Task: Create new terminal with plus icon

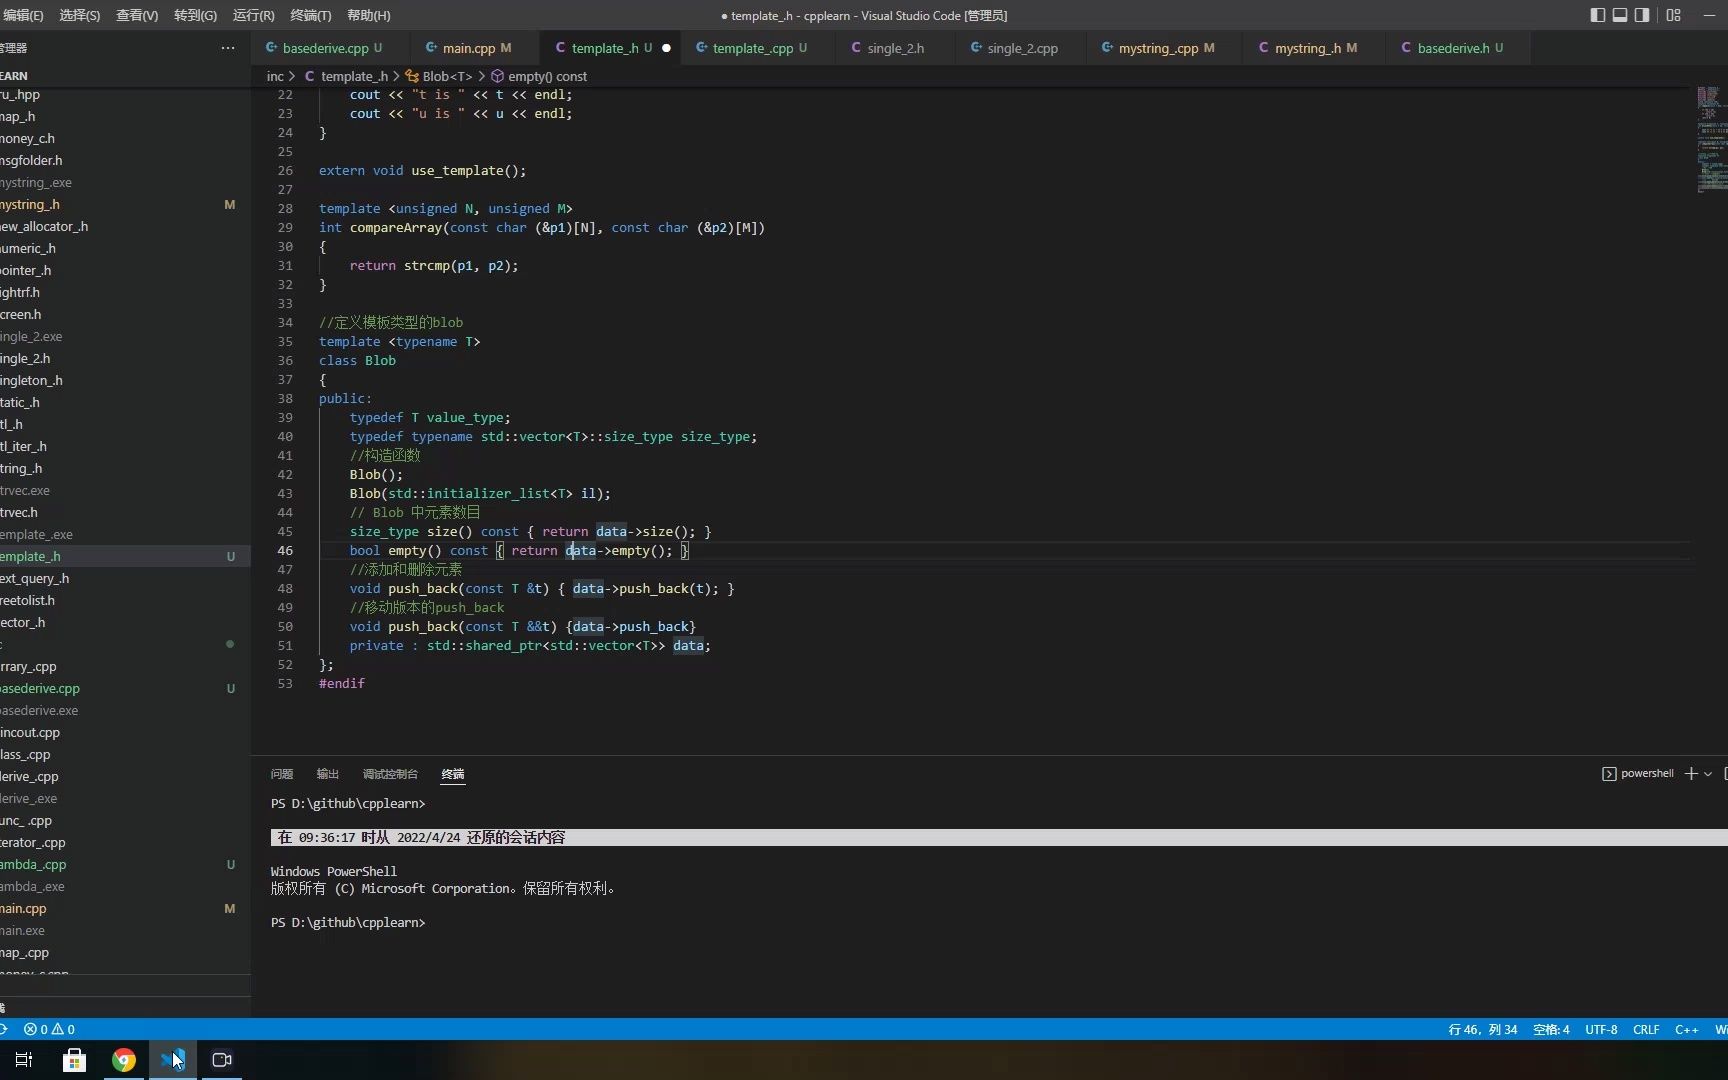Action: (1691, 773)
